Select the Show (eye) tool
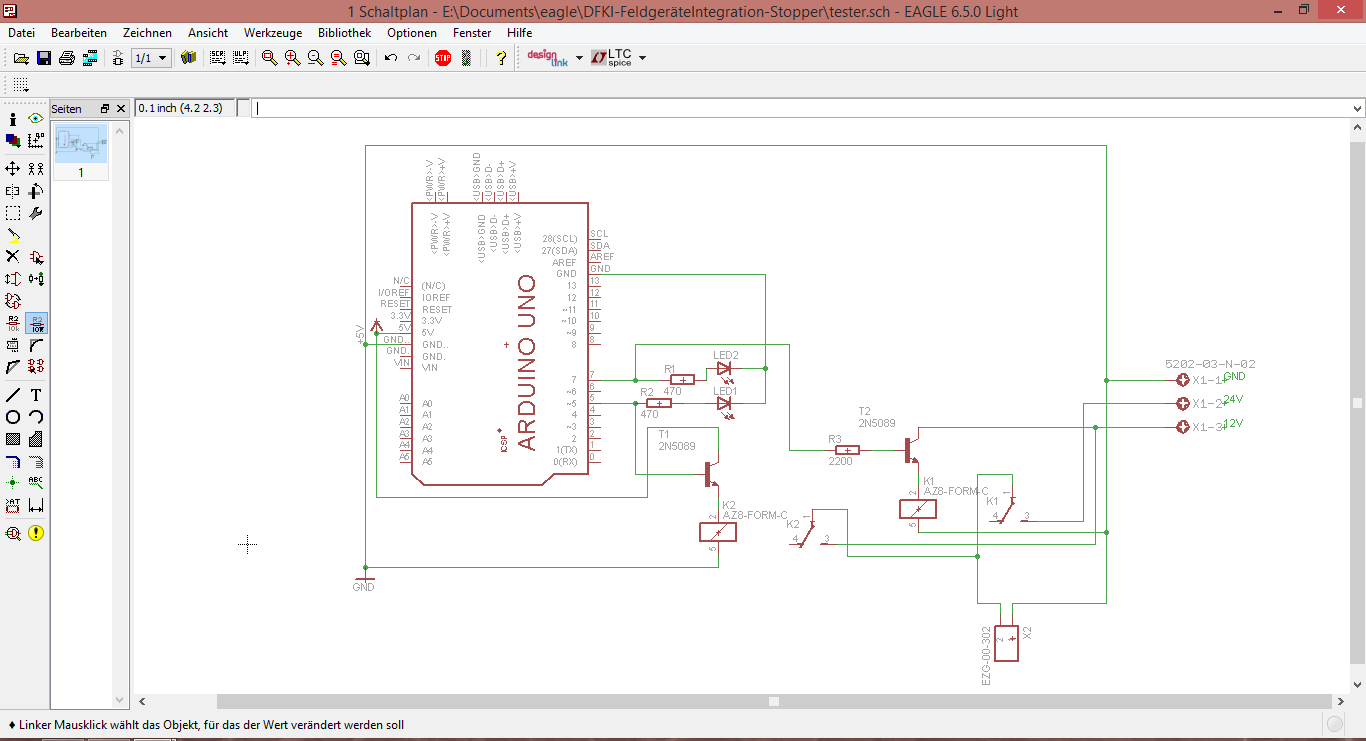This screenshot has height=741, width=1366. tap(36, 119)
